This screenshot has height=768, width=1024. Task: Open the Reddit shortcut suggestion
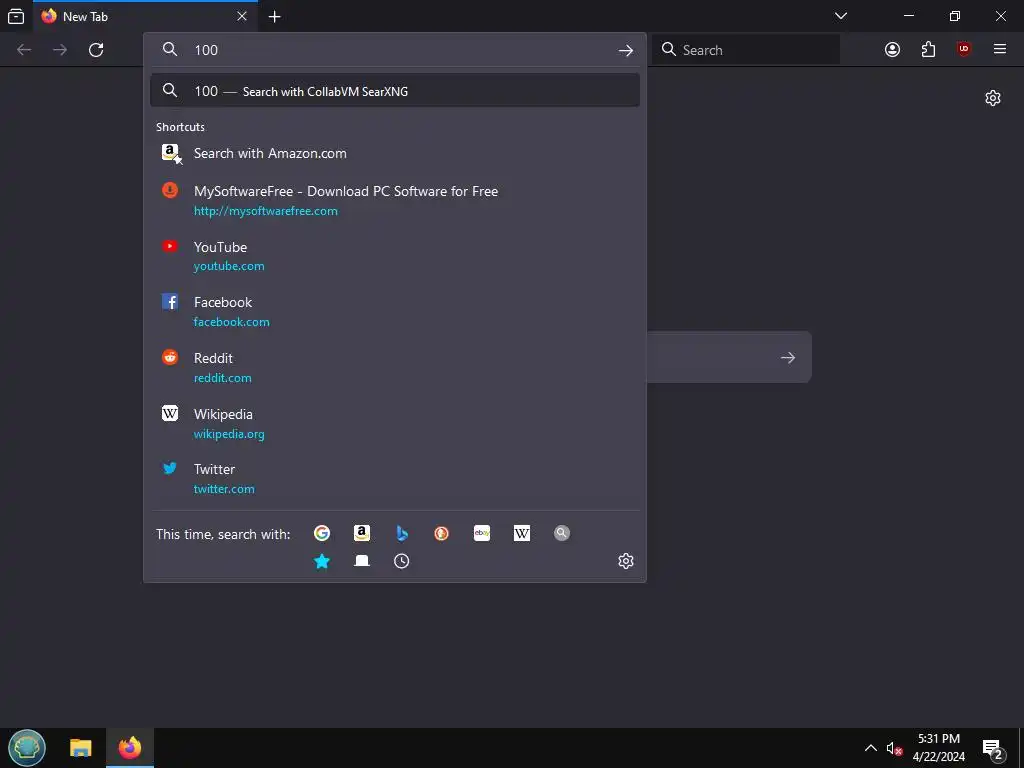tap(394, 368)
